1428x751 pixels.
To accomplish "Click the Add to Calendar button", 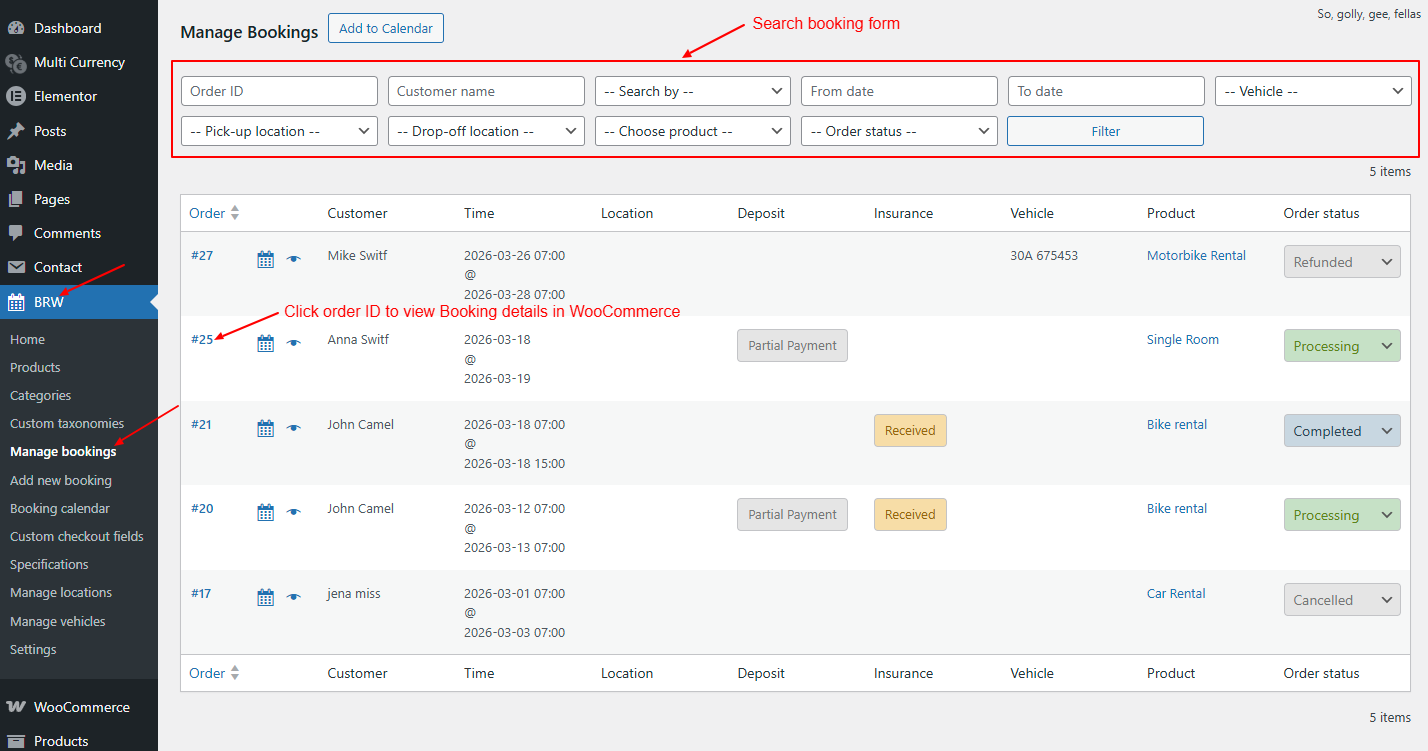I will [x=386, y=28].
